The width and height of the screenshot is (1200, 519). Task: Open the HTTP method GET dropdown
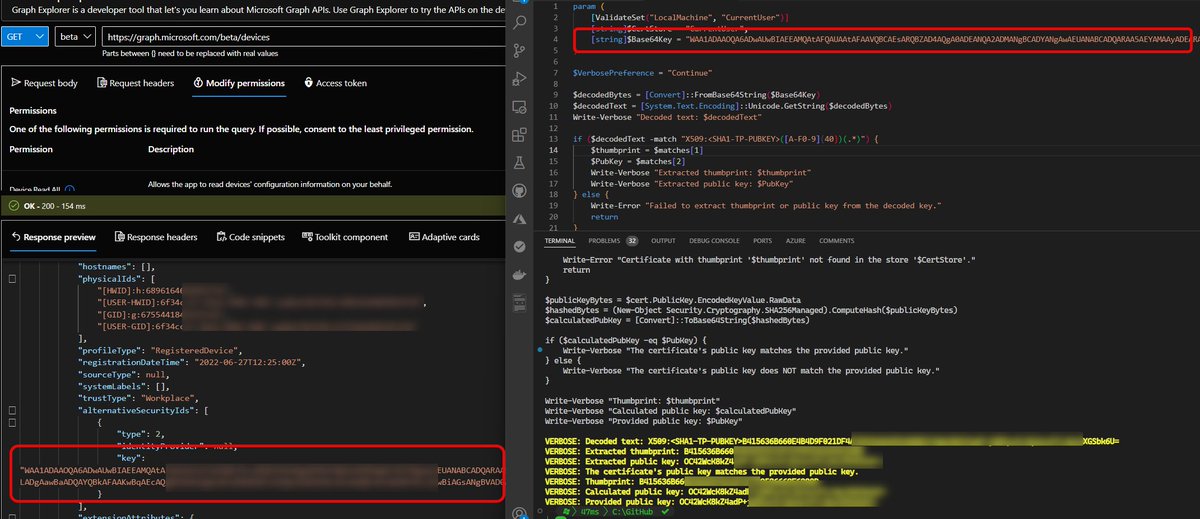pos(25,36)
